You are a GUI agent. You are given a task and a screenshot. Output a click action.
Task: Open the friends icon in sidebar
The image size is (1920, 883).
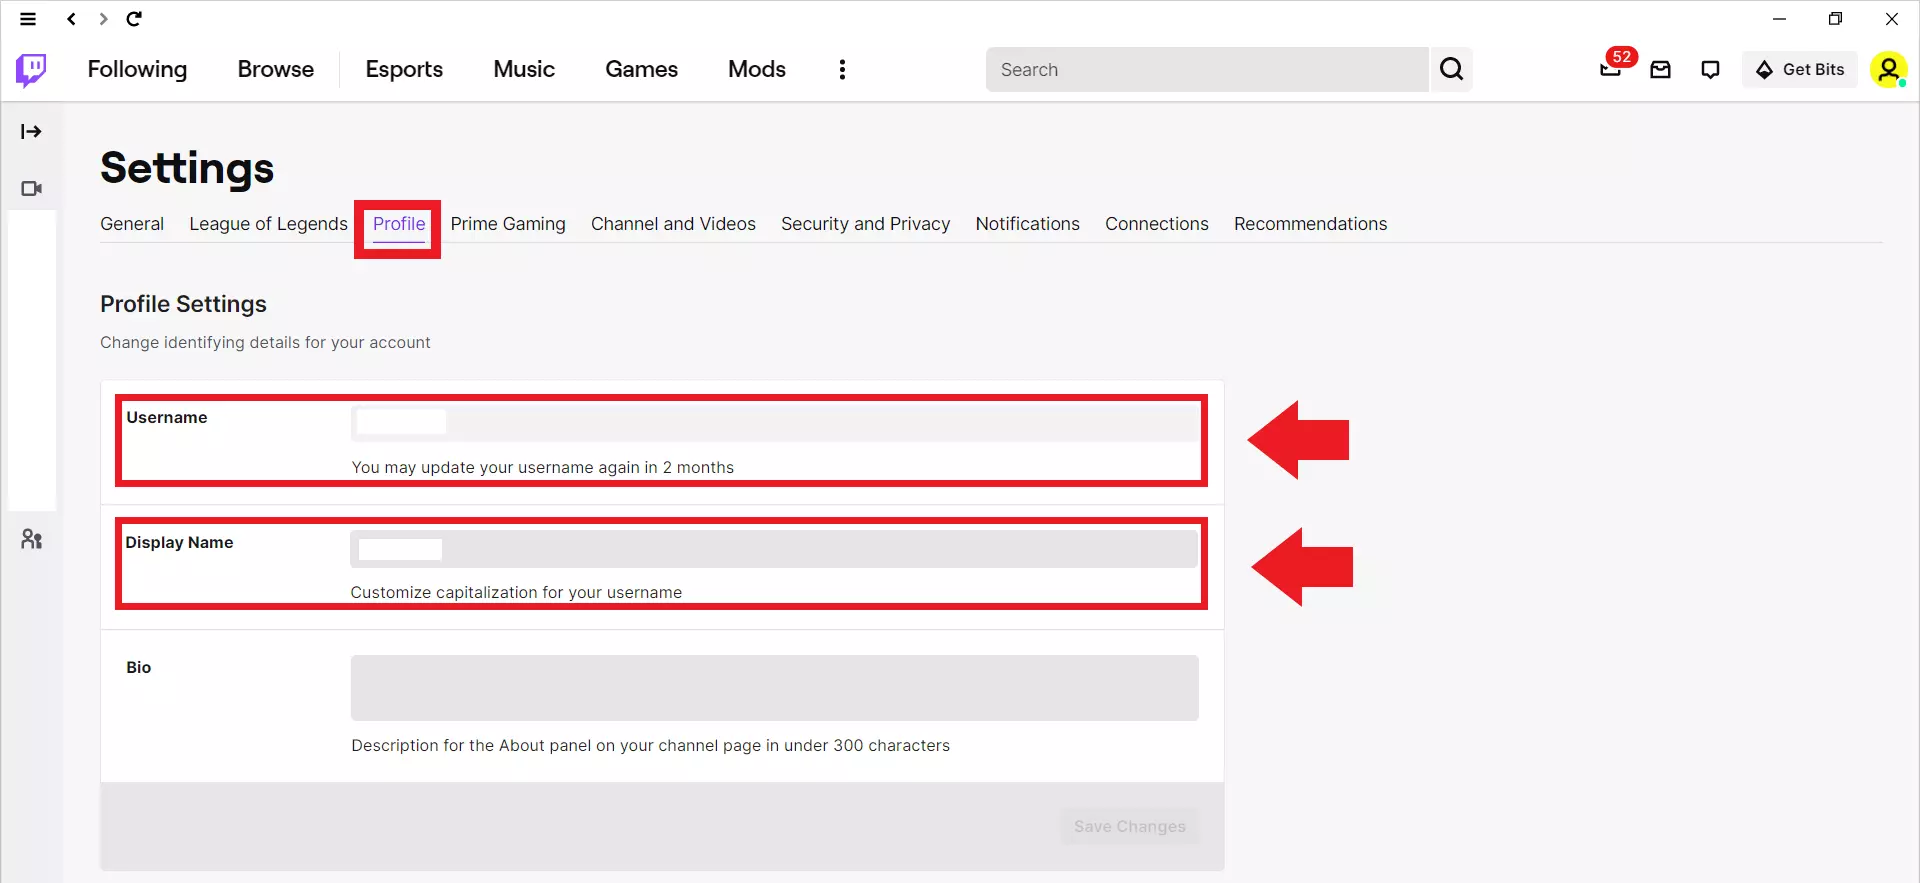click(x=31, y=539)
